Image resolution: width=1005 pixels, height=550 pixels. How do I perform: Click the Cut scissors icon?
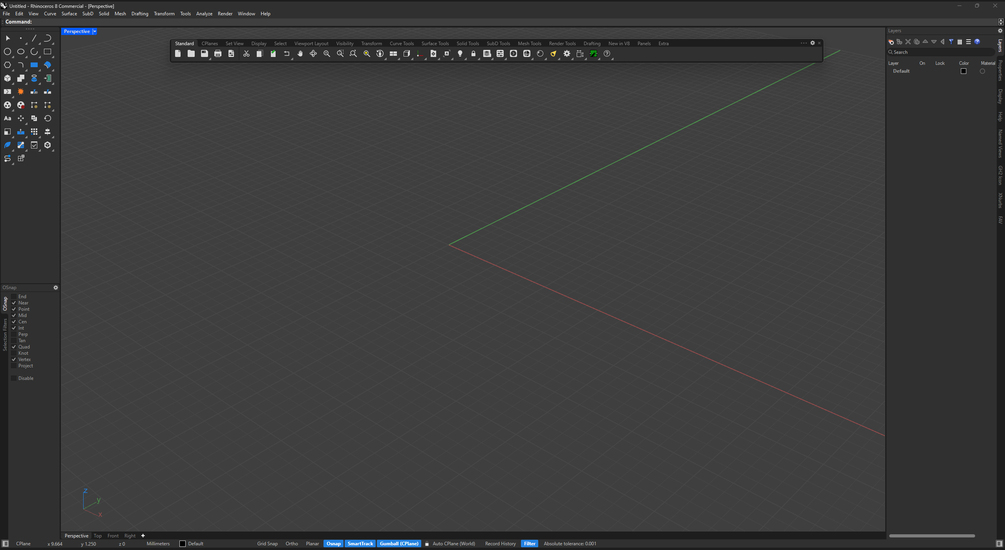[246, 54]
